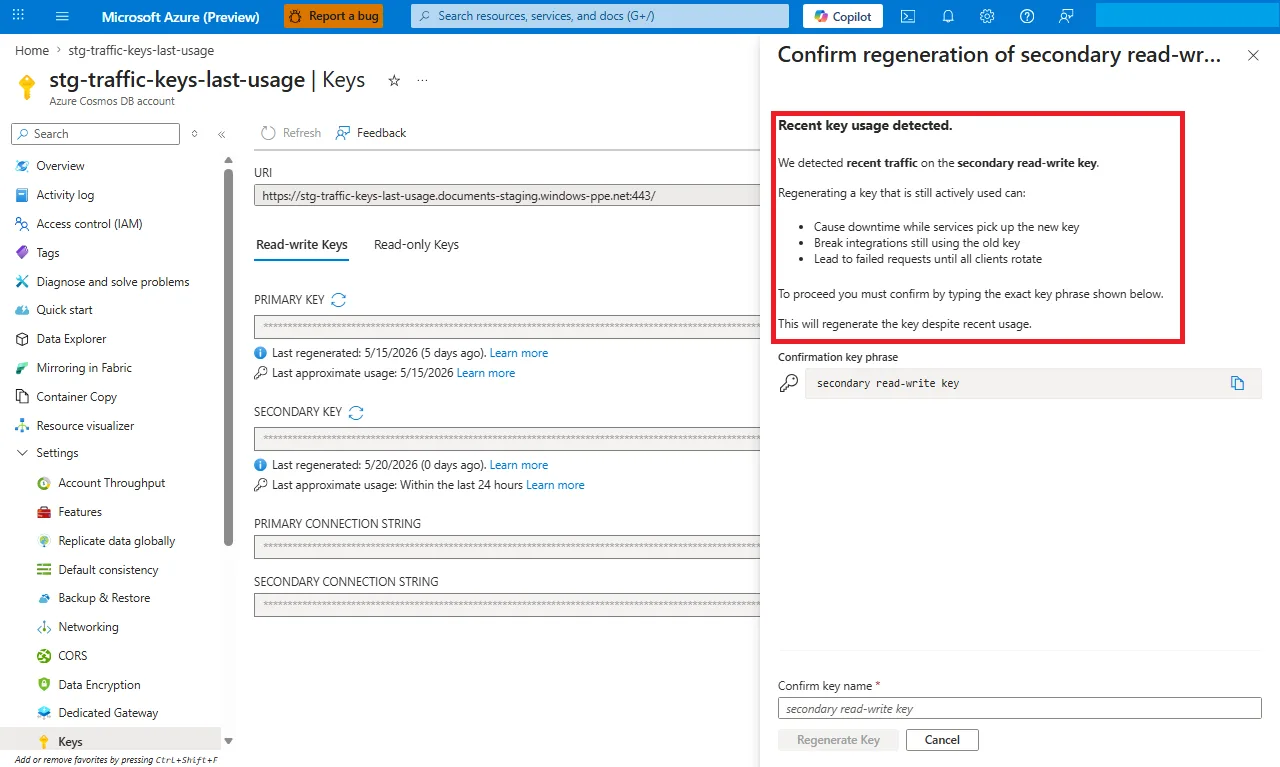Open Learn more beside Within the last 24 hours
This screenshot has width=1280, height=767.
555,485
